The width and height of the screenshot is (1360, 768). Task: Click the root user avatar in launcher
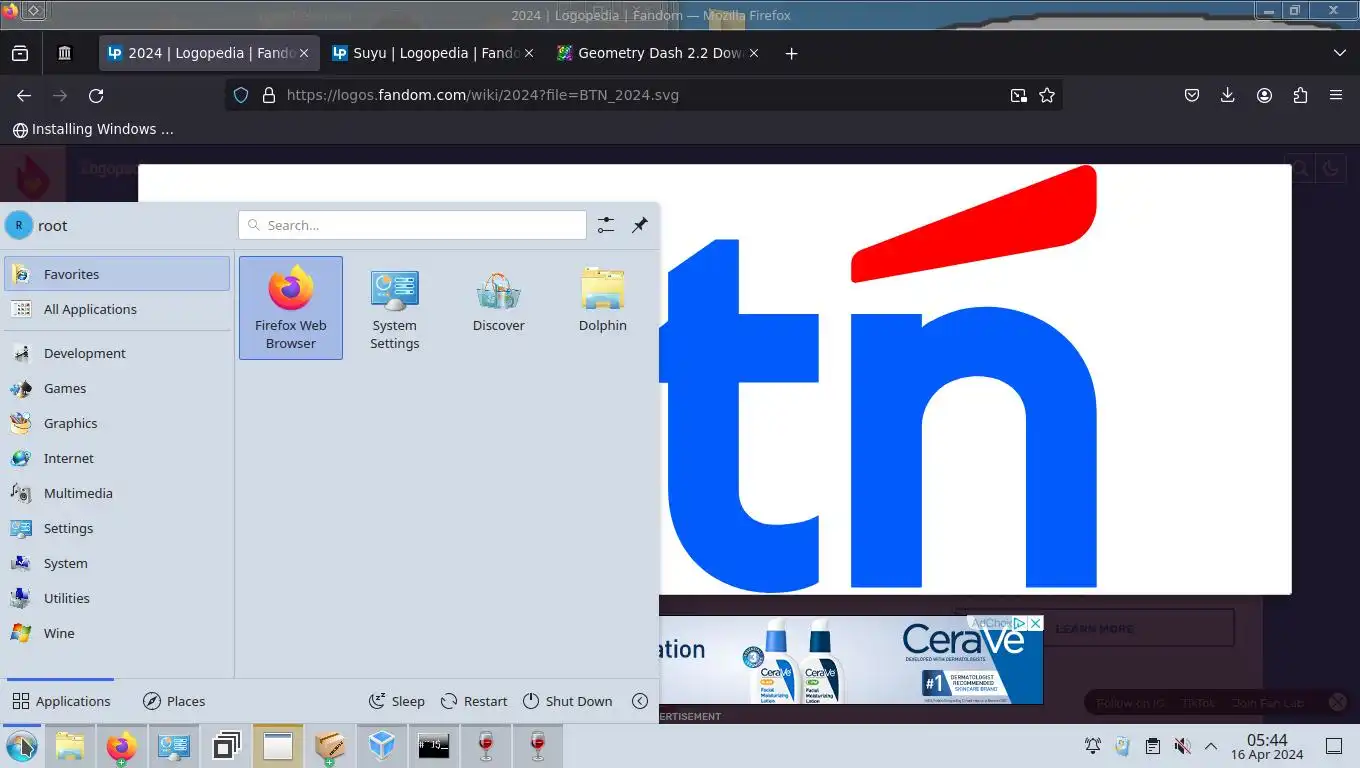(x=19, y=225)
